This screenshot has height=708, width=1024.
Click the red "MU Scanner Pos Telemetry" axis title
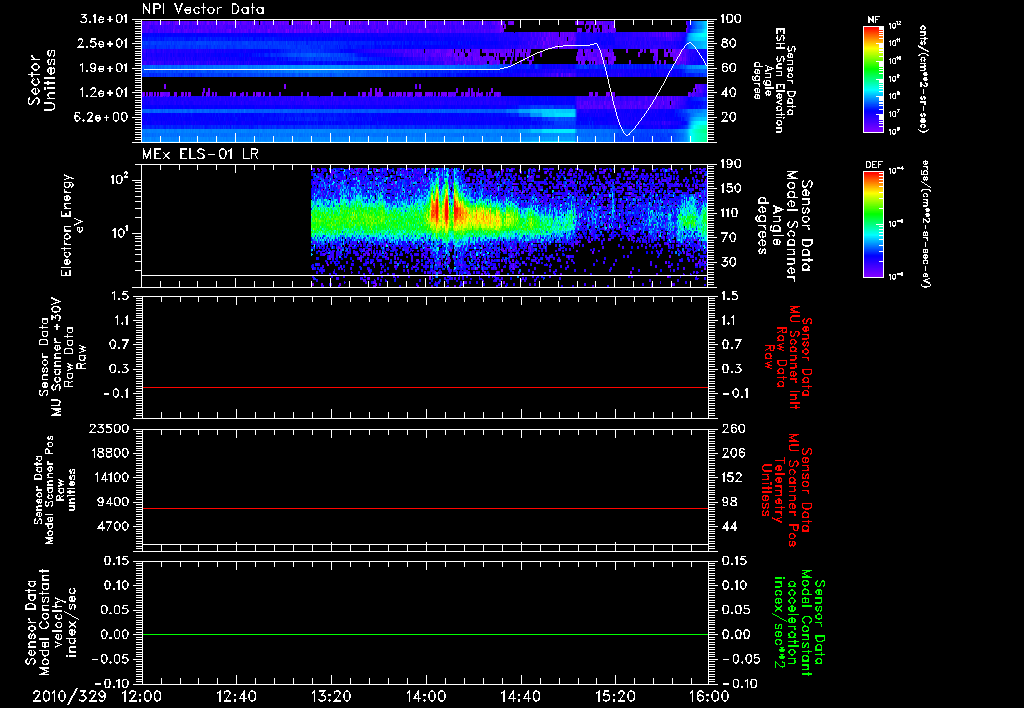787,490
